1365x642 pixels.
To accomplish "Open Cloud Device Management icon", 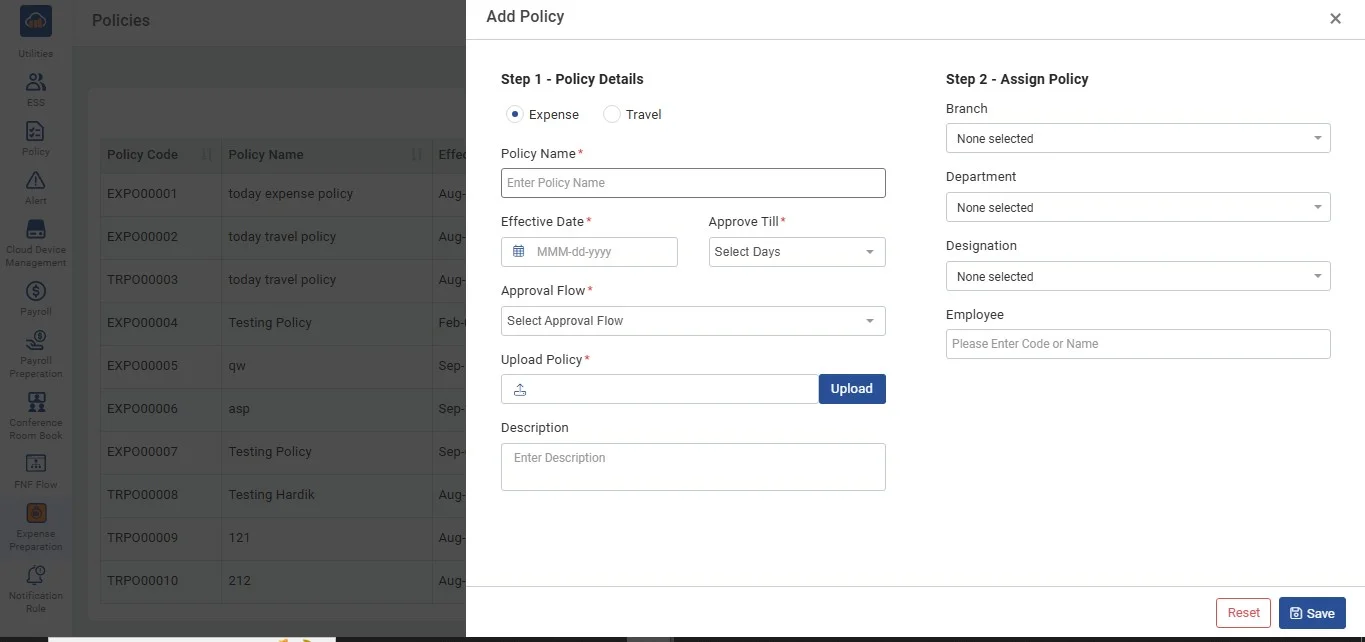I will (x=36, y=230).
